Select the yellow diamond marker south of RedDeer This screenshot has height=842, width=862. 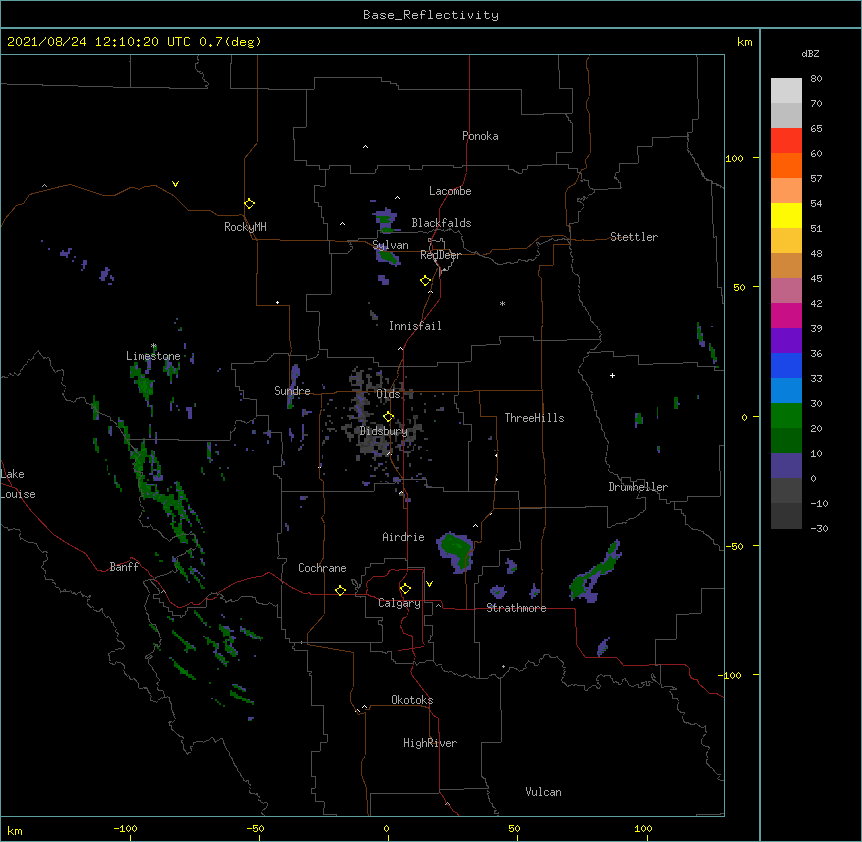pyautogui.click(x=426, y=281)
